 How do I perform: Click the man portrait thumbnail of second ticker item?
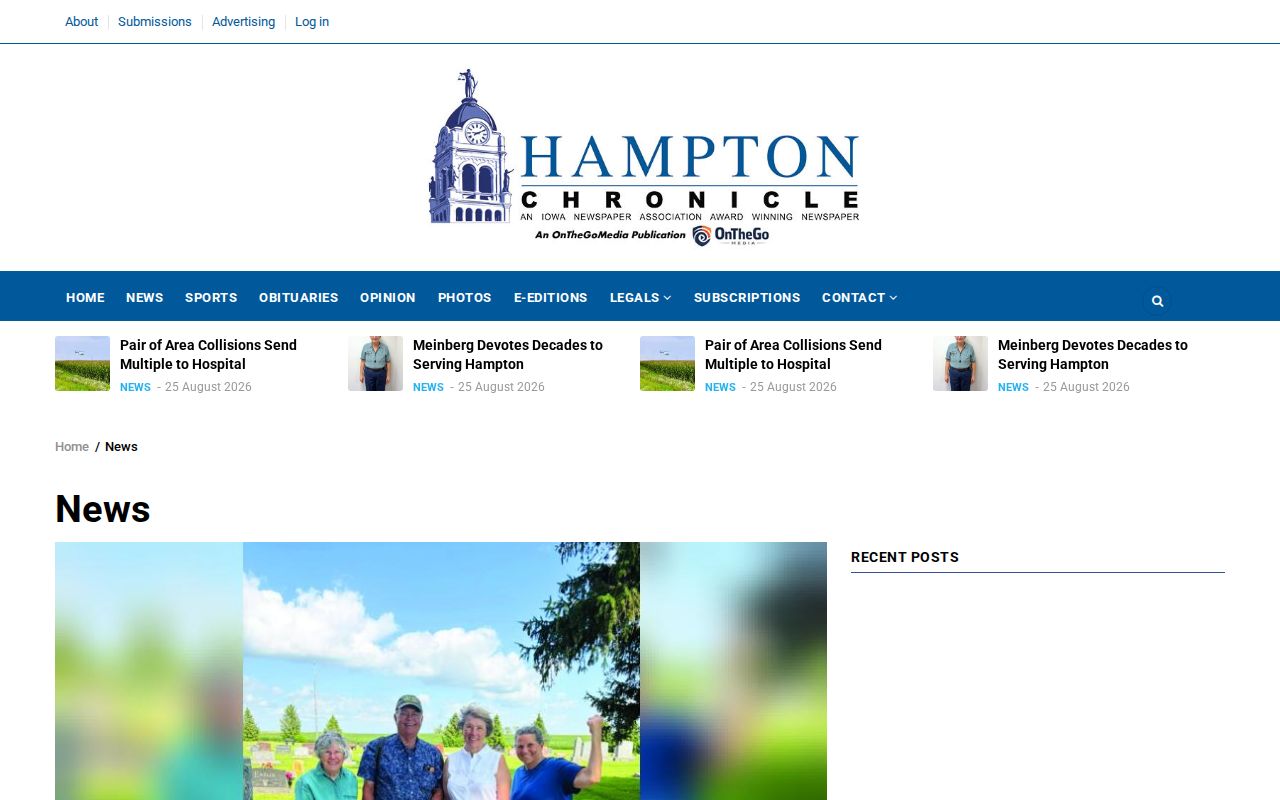375,363
